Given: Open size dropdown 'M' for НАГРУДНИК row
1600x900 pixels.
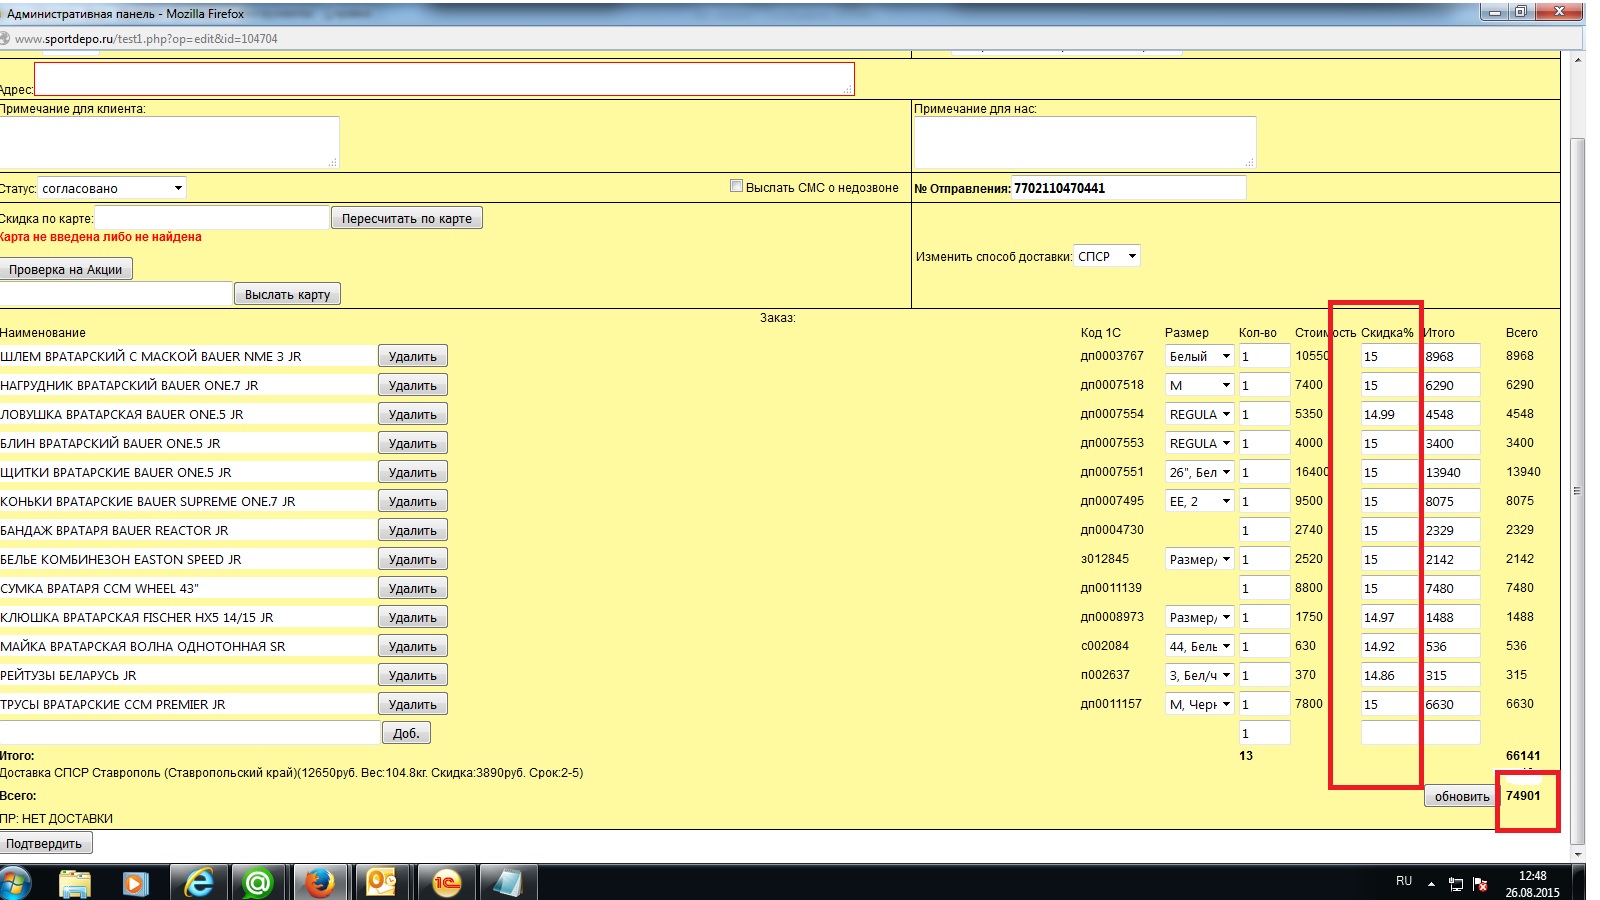Looking at the screenshot, I should tap(1199, 385).
